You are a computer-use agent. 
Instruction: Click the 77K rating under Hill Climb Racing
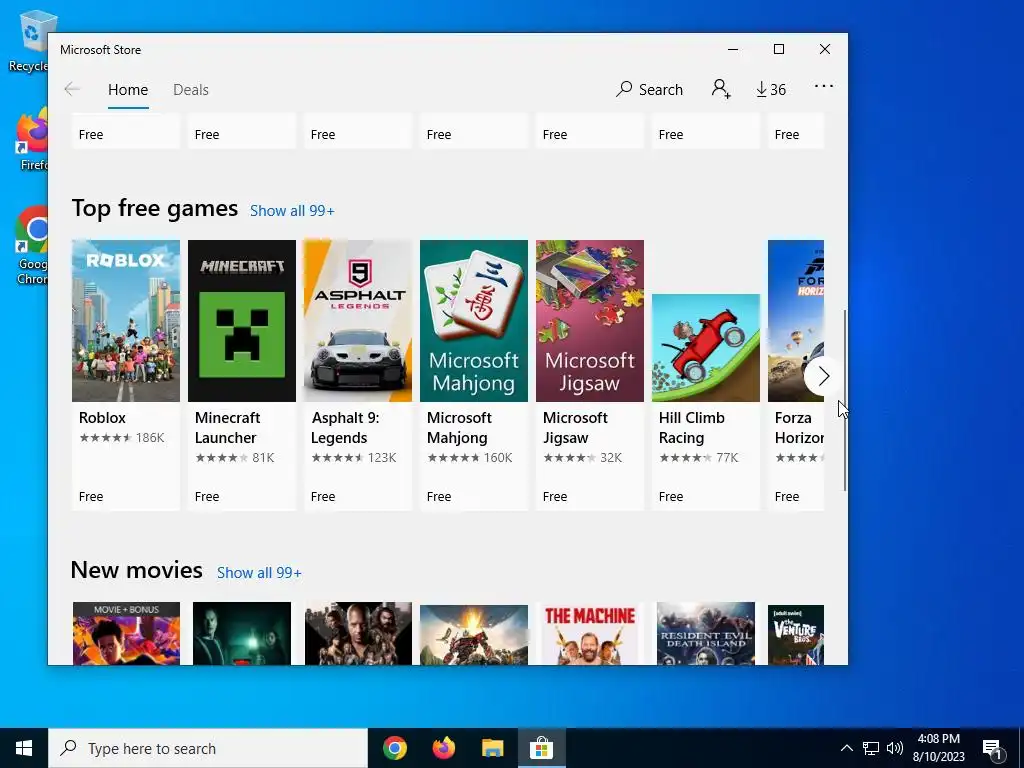pyautogui.click(x=699, y=457)
